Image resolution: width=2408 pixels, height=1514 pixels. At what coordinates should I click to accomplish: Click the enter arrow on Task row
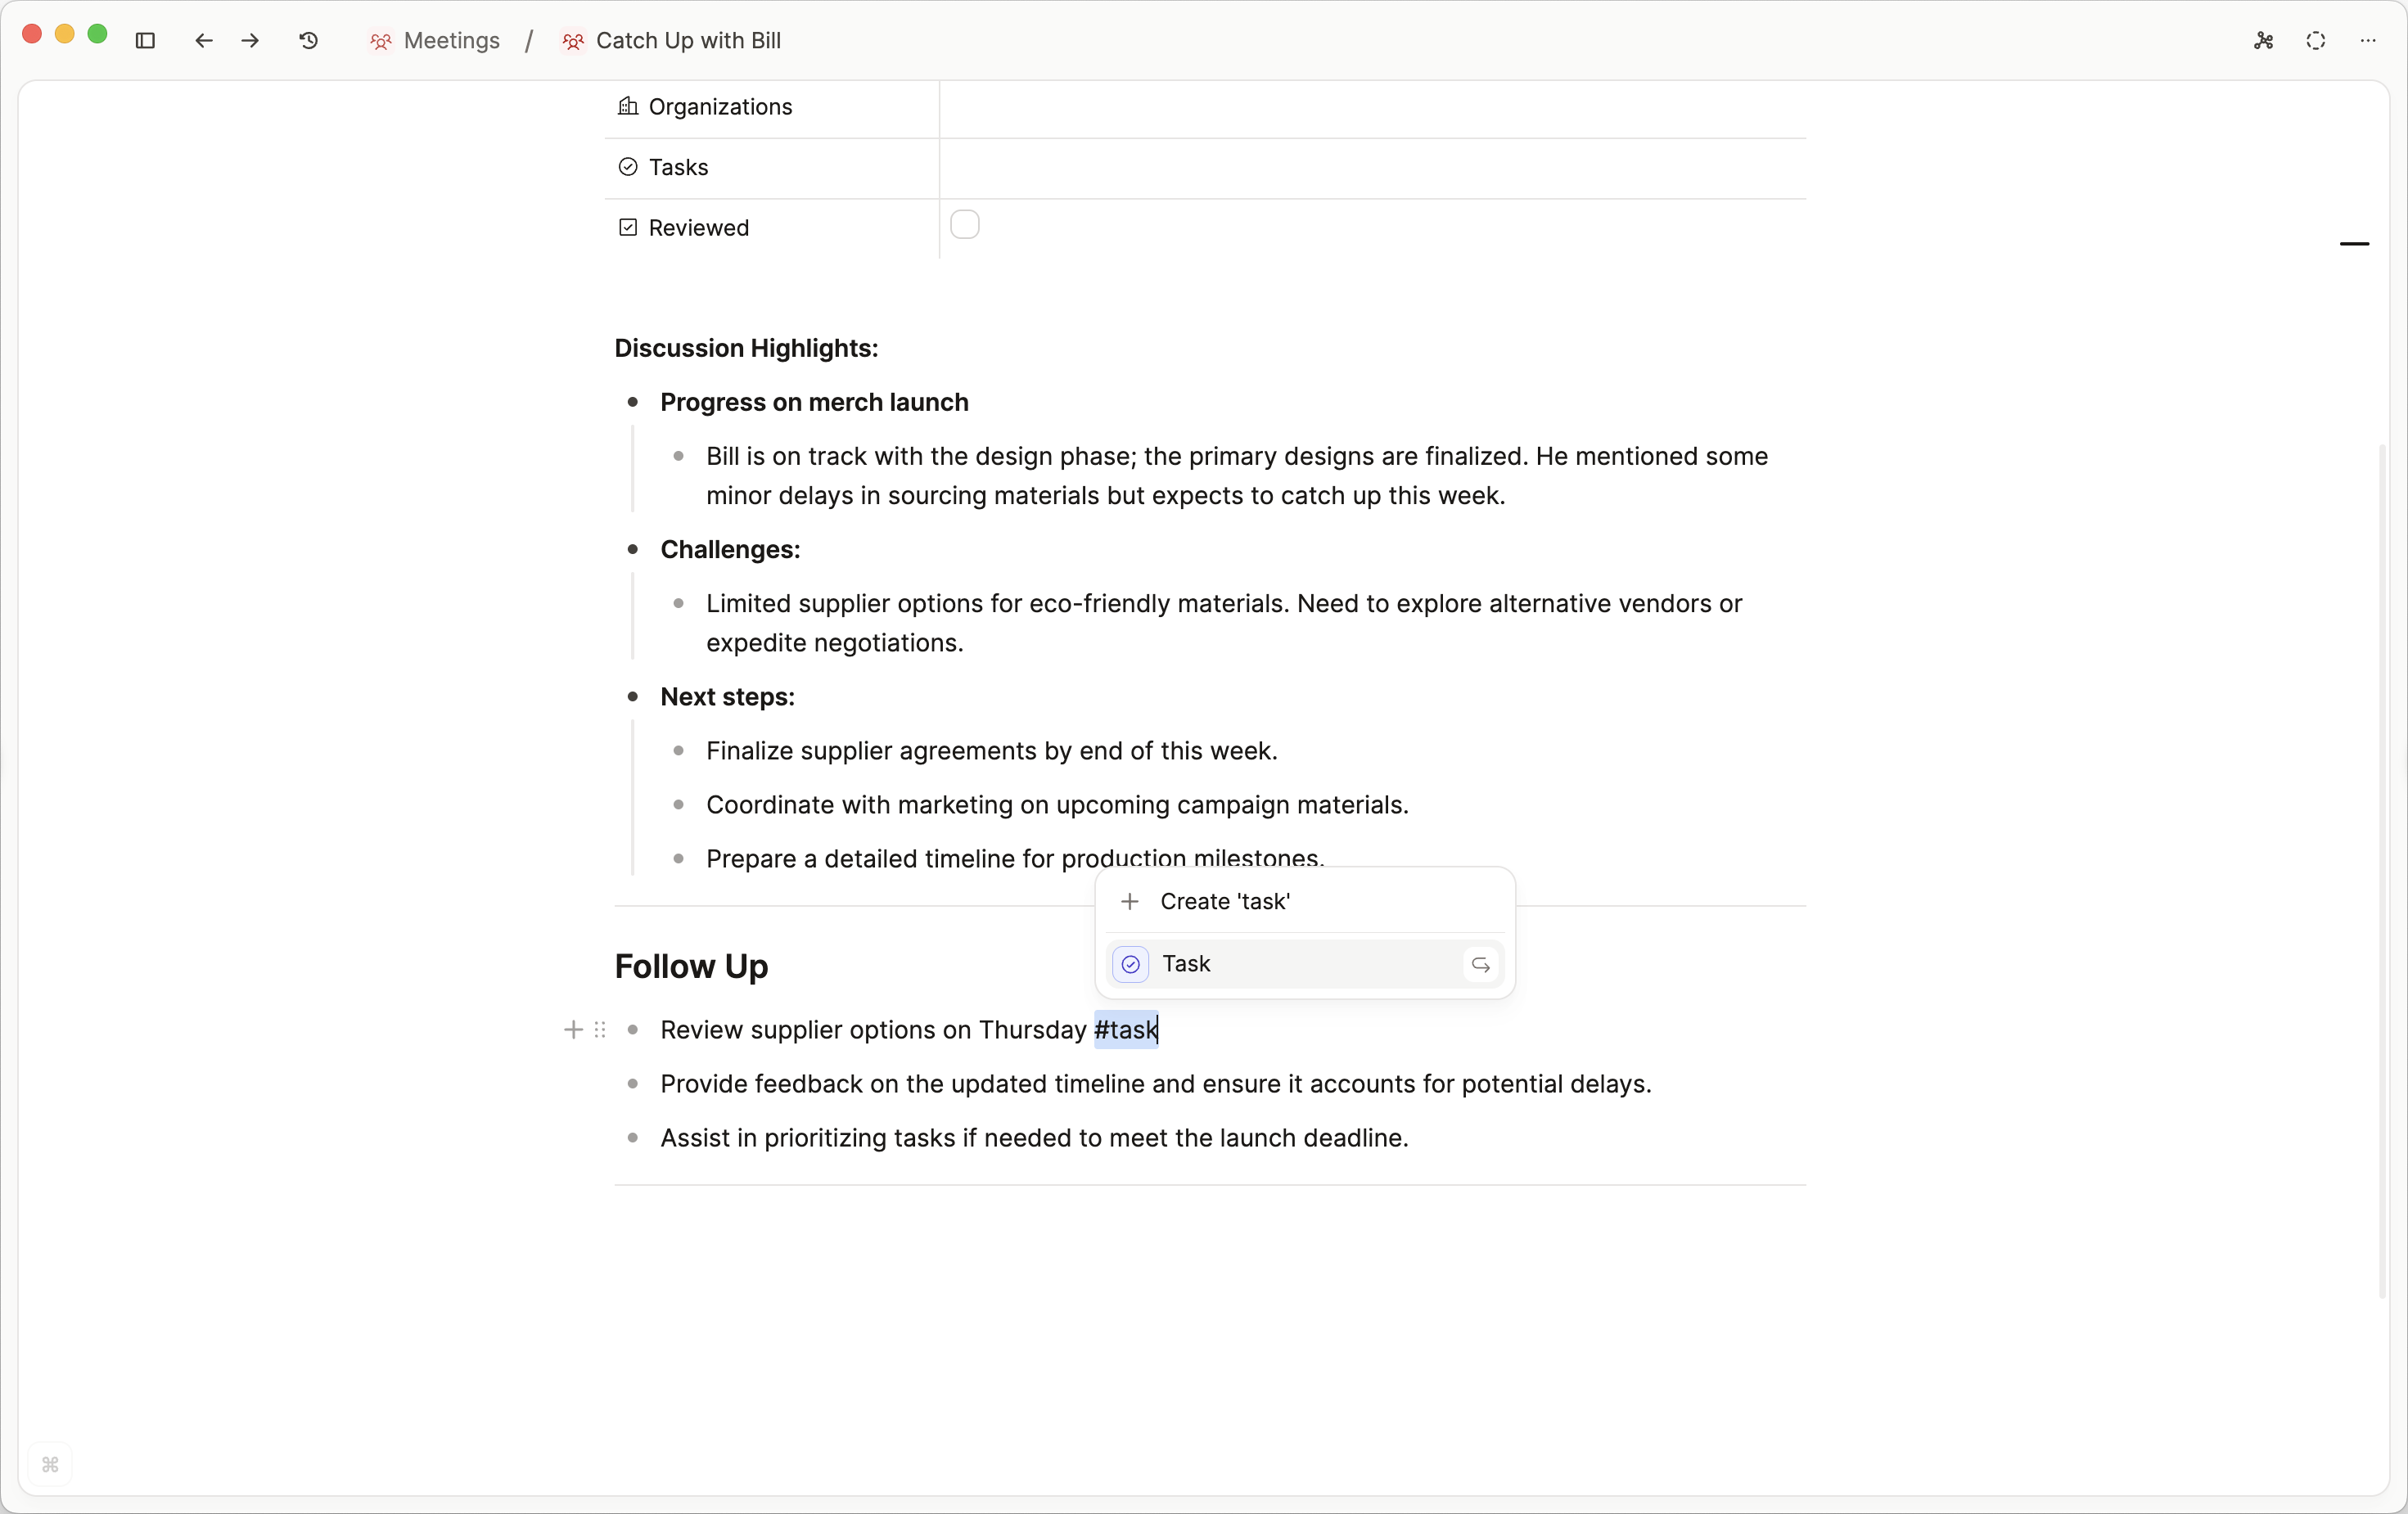(x=1481, y=965)
